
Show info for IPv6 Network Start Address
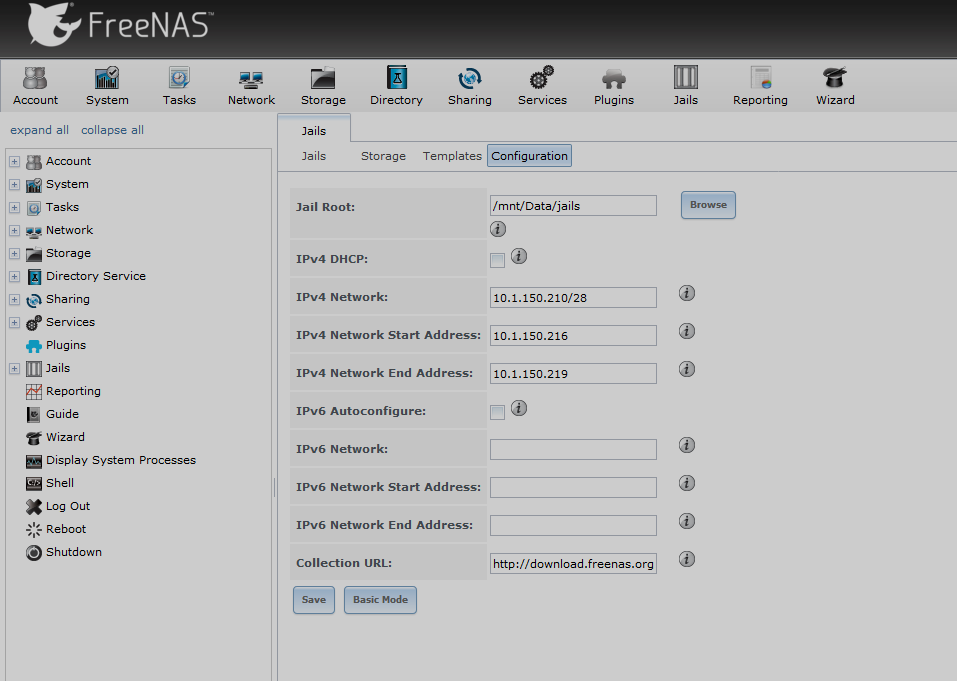(x=687, y=483)
